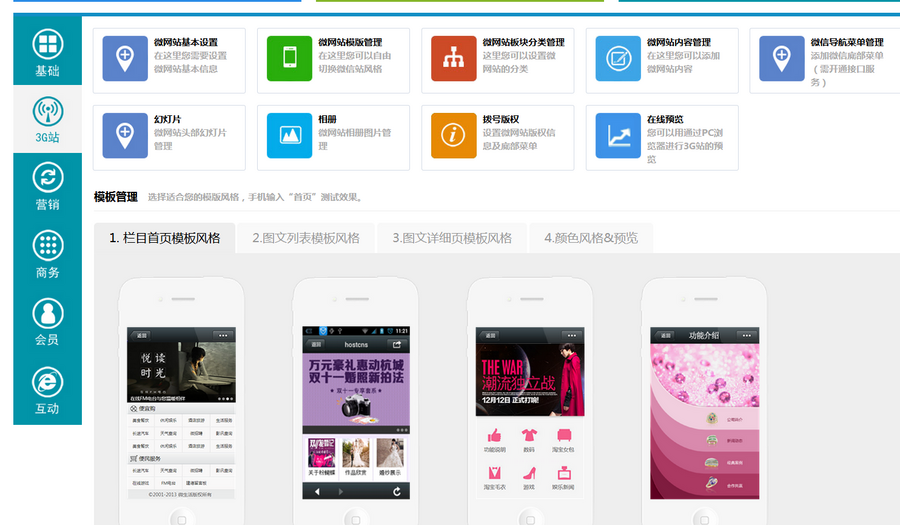Switch to 3.图文详细页模板风格 tab
Screen dimensions: 900x525
pos(452,238)
